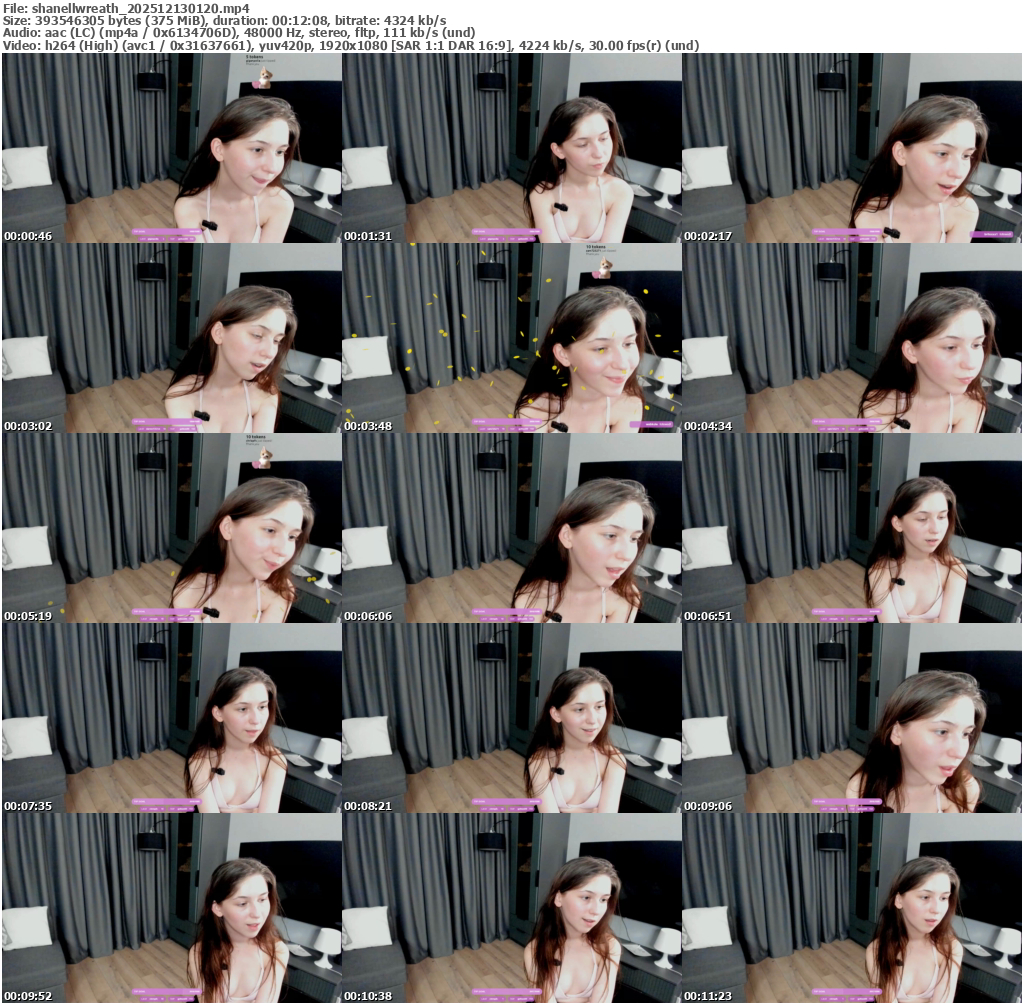
Task: View the thumbnail frame at 00:09:06
Action: coord(852,718)
